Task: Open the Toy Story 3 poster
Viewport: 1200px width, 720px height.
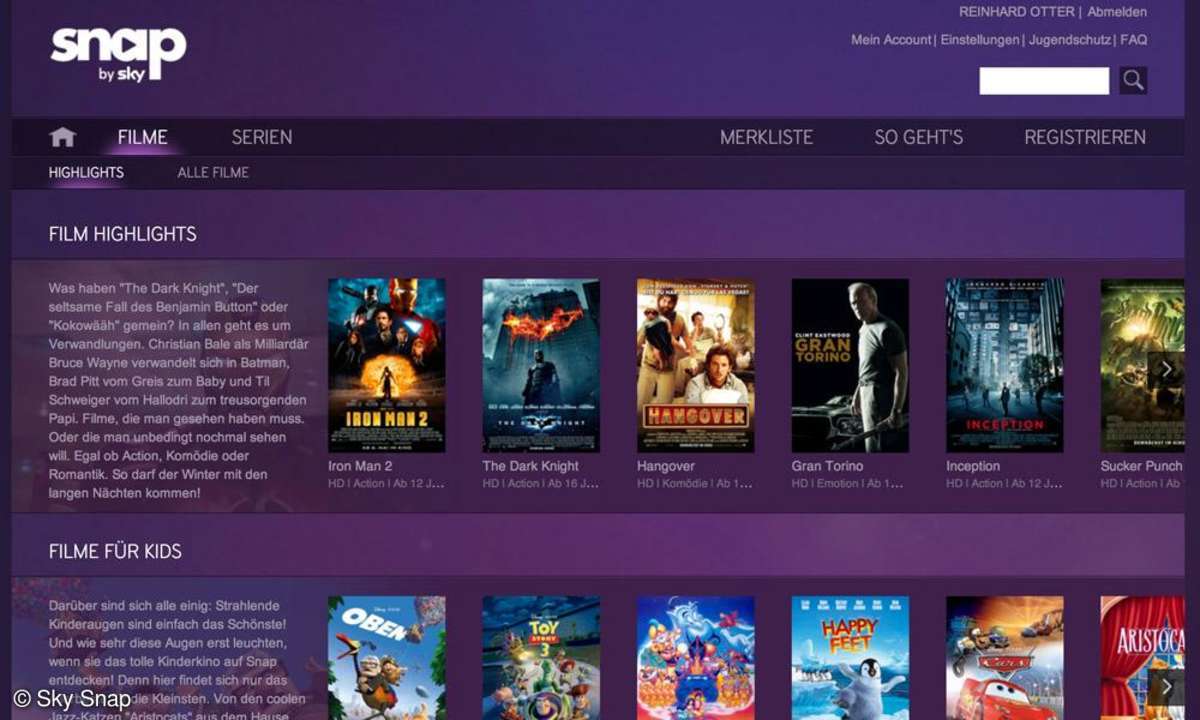Action: 541,658
